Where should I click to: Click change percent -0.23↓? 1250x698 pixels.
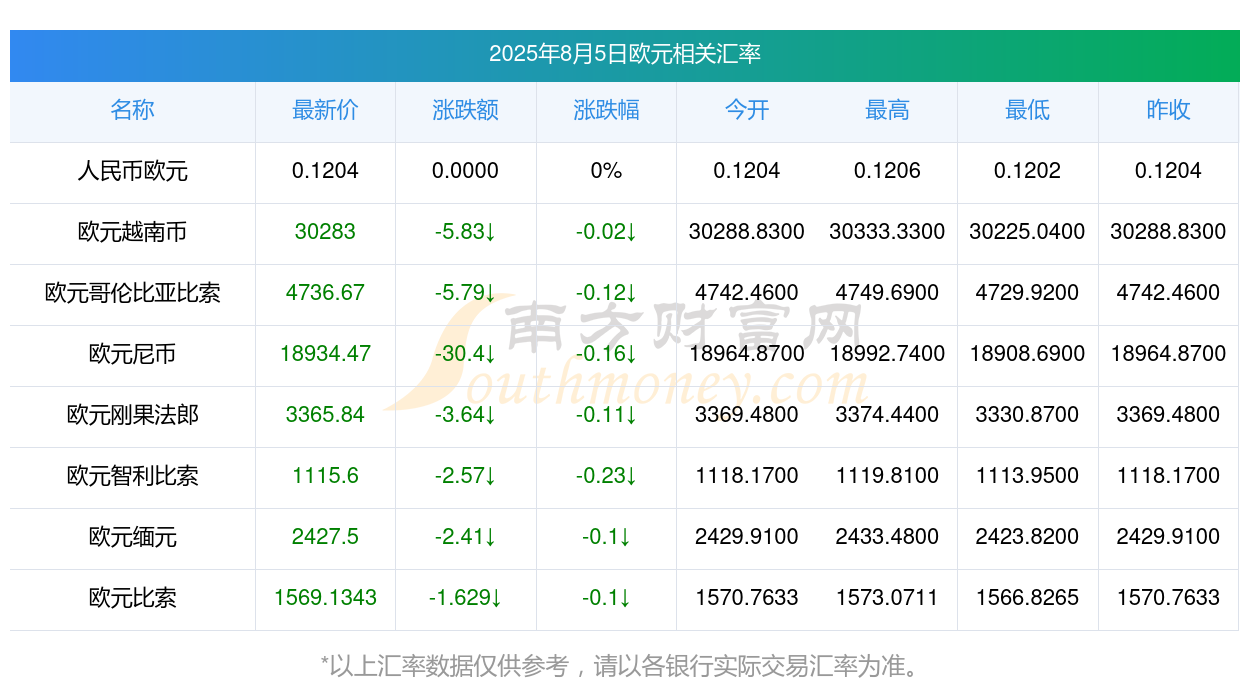606,476
